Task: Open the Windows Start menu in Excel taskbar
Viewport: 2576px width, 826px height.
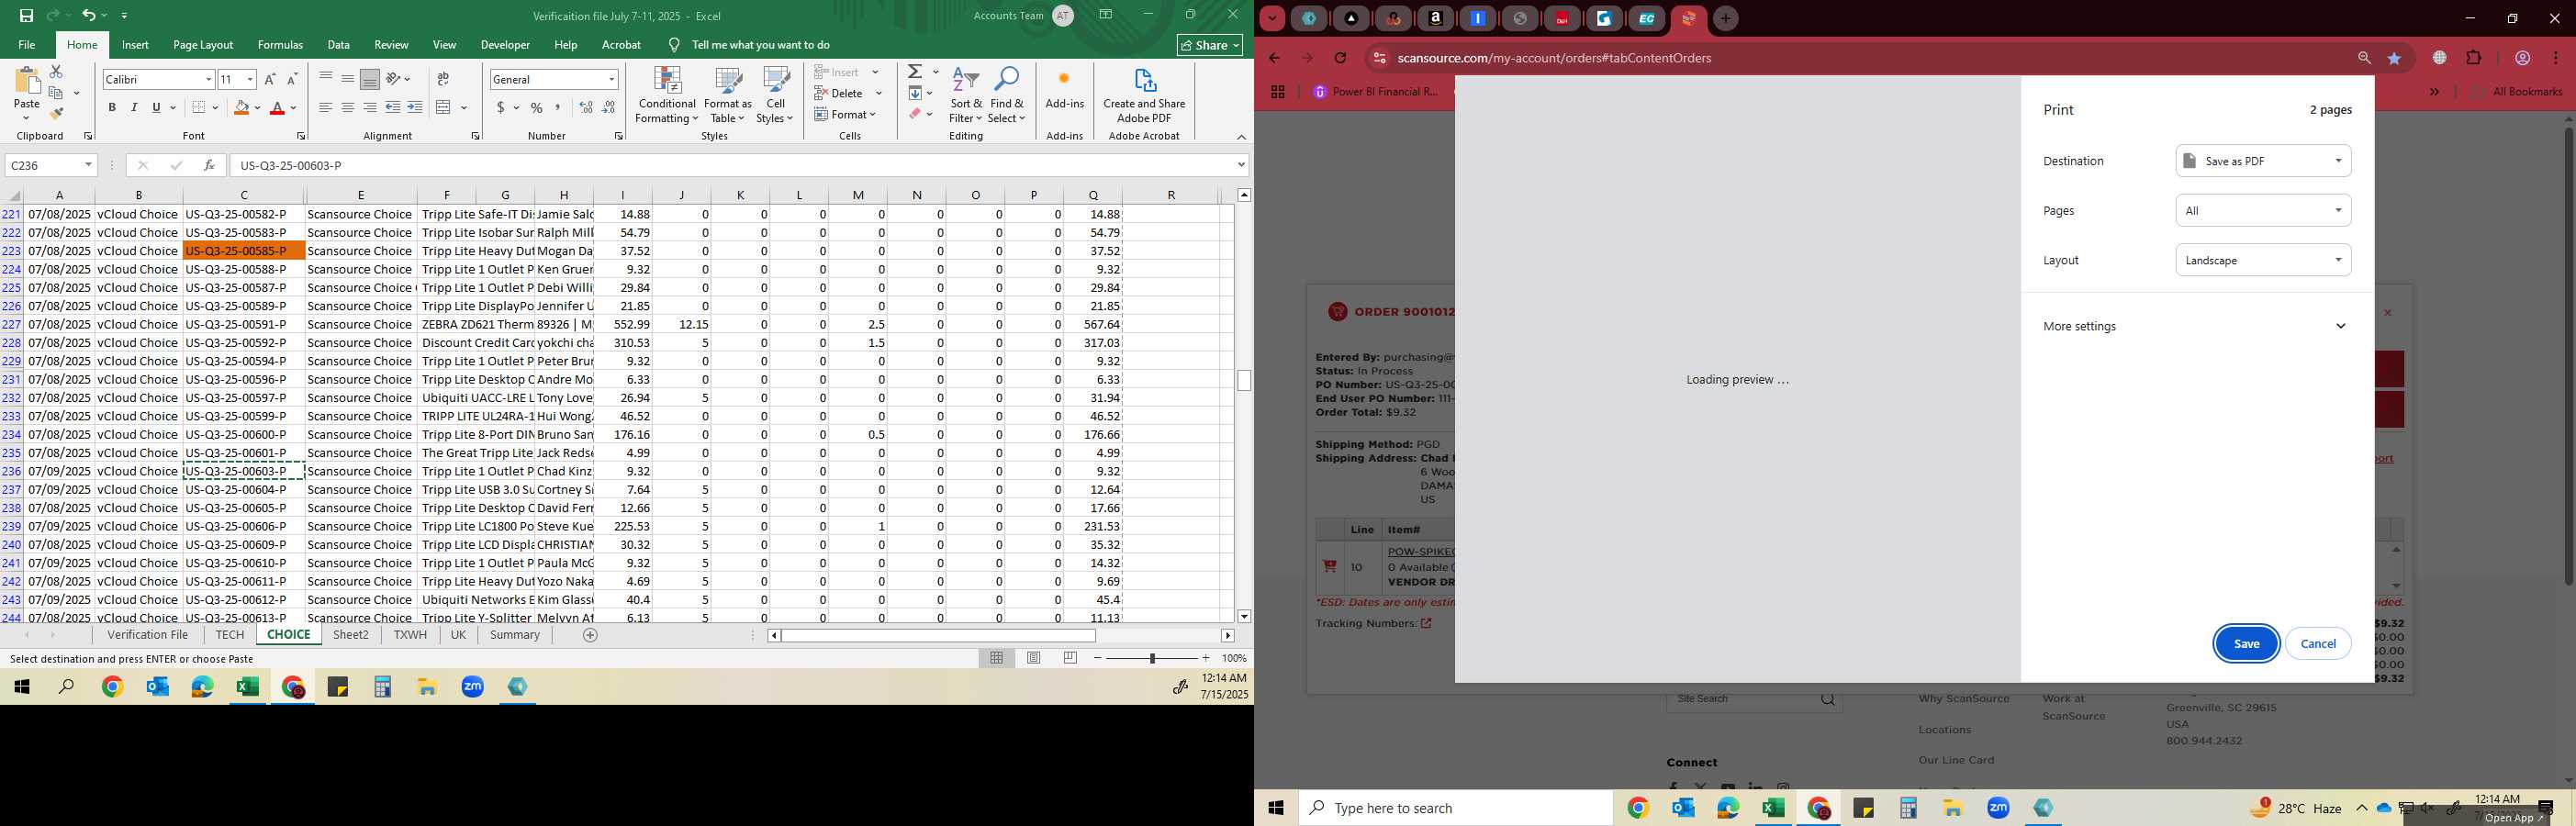Action: point(21,687)
